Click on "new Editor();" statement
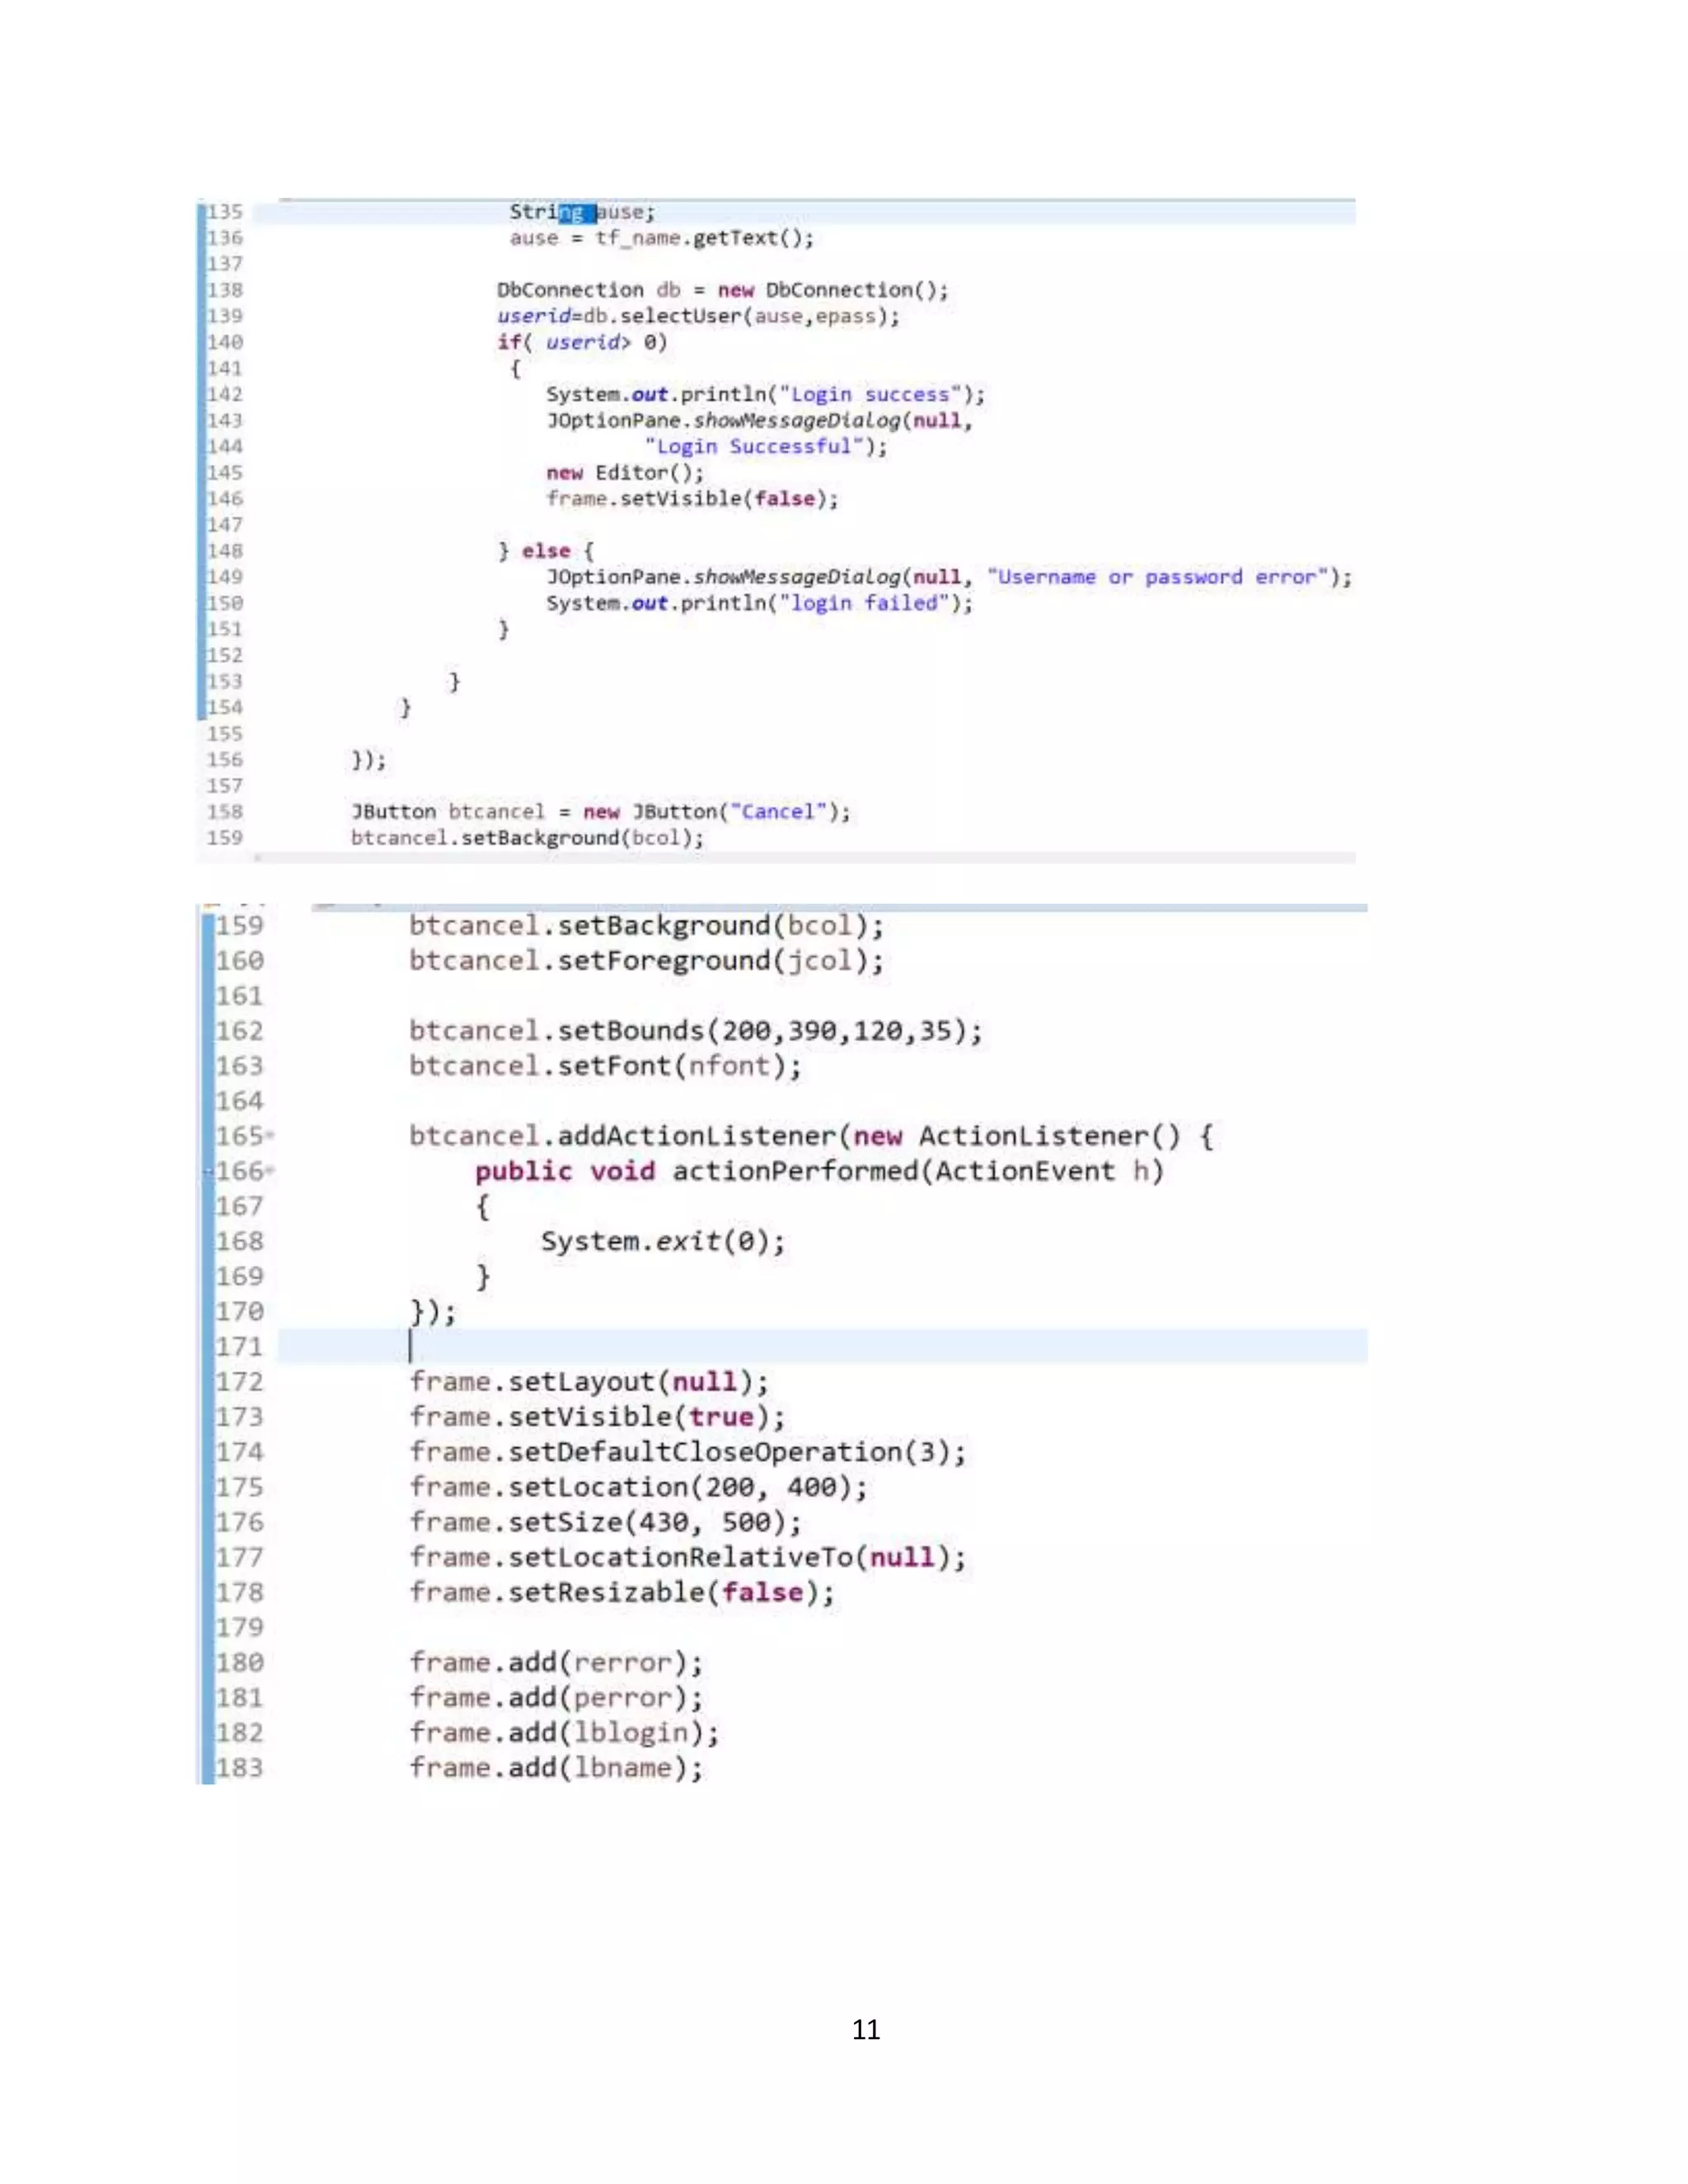Viewport: 1688px width, 2184px height. click(x=624, y=473)
